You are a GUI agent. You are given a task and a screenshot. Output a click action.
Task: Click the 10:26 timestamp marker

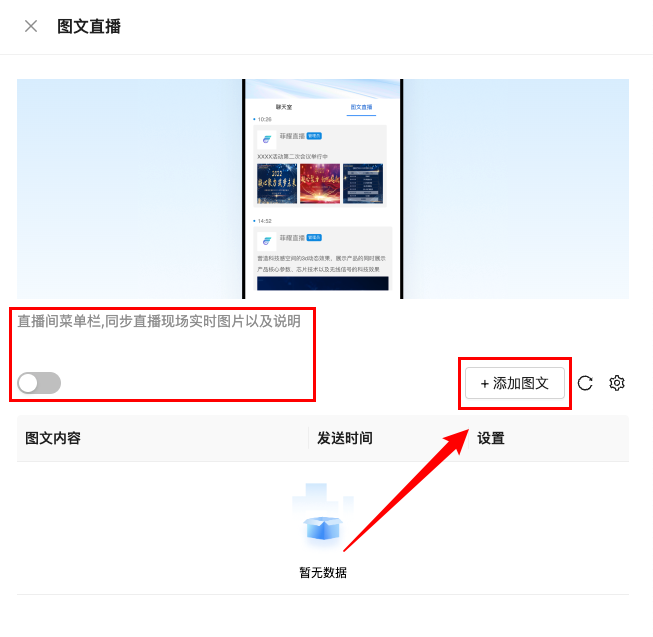tap(262, 119)
